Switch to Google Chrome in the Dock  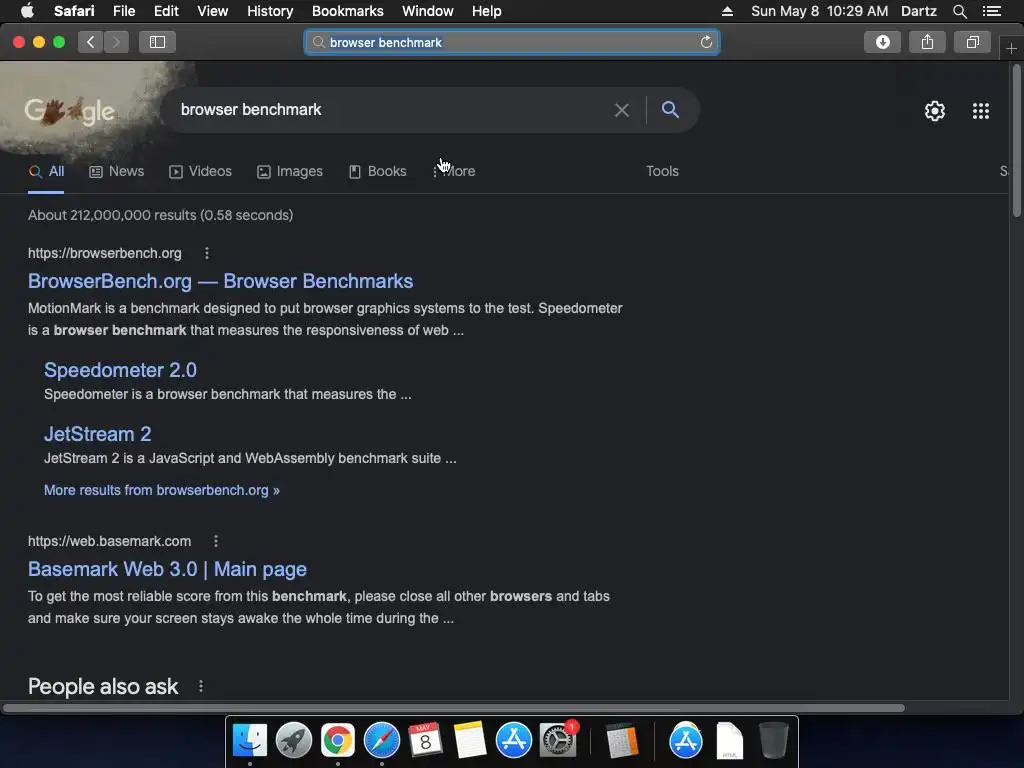click(337, 741)
